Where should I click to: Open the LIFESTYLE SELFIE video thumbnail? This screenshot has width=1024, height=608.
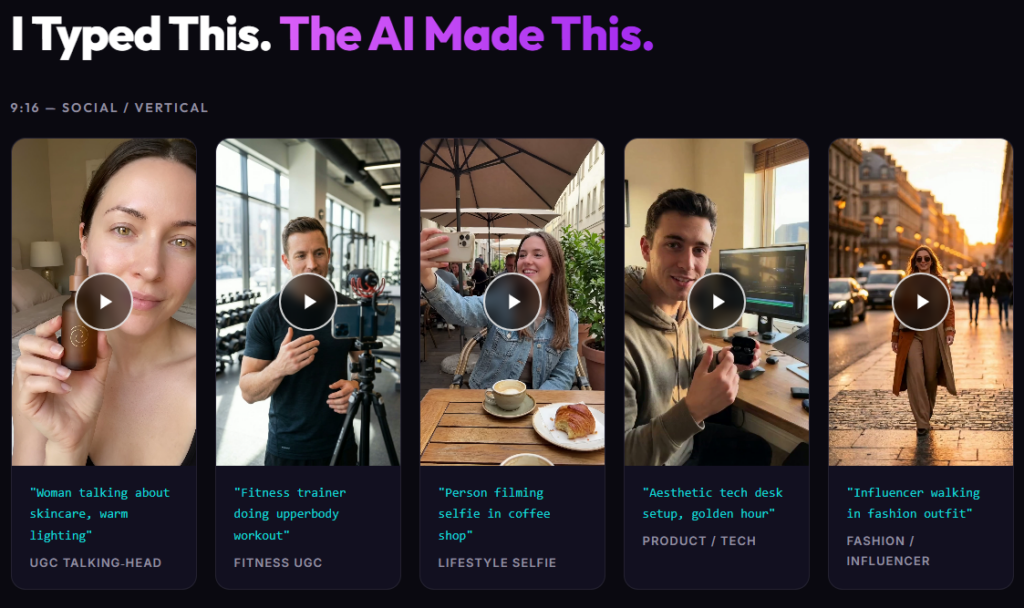point(512,301)
